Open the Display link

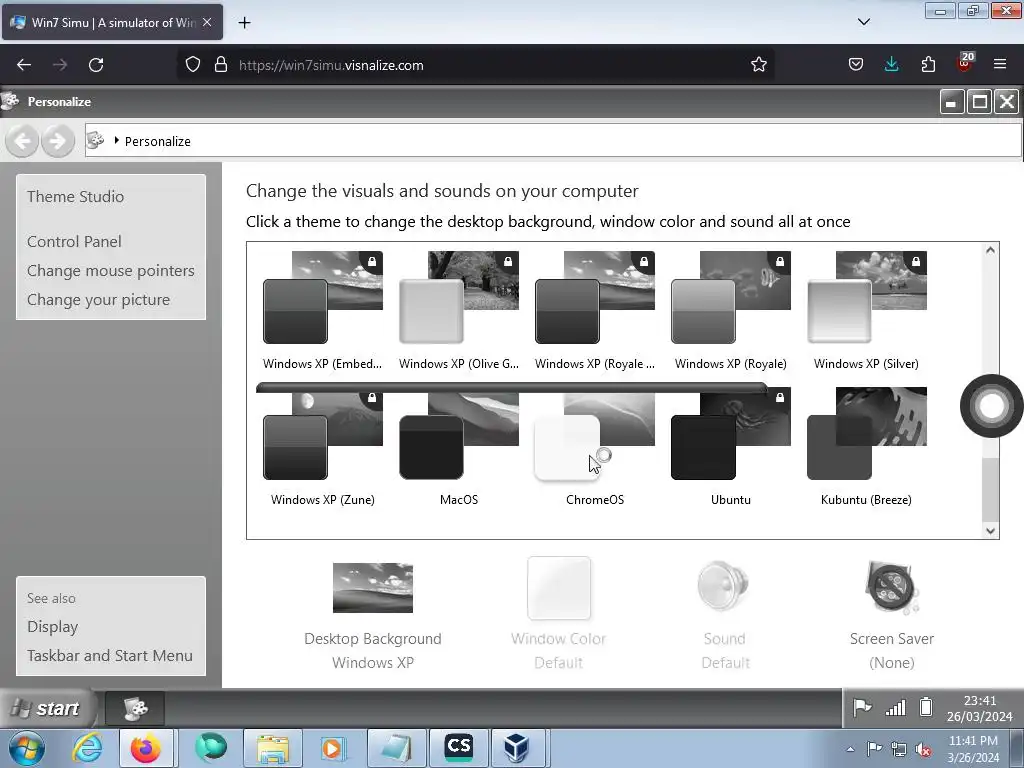(x=53, y=627)
